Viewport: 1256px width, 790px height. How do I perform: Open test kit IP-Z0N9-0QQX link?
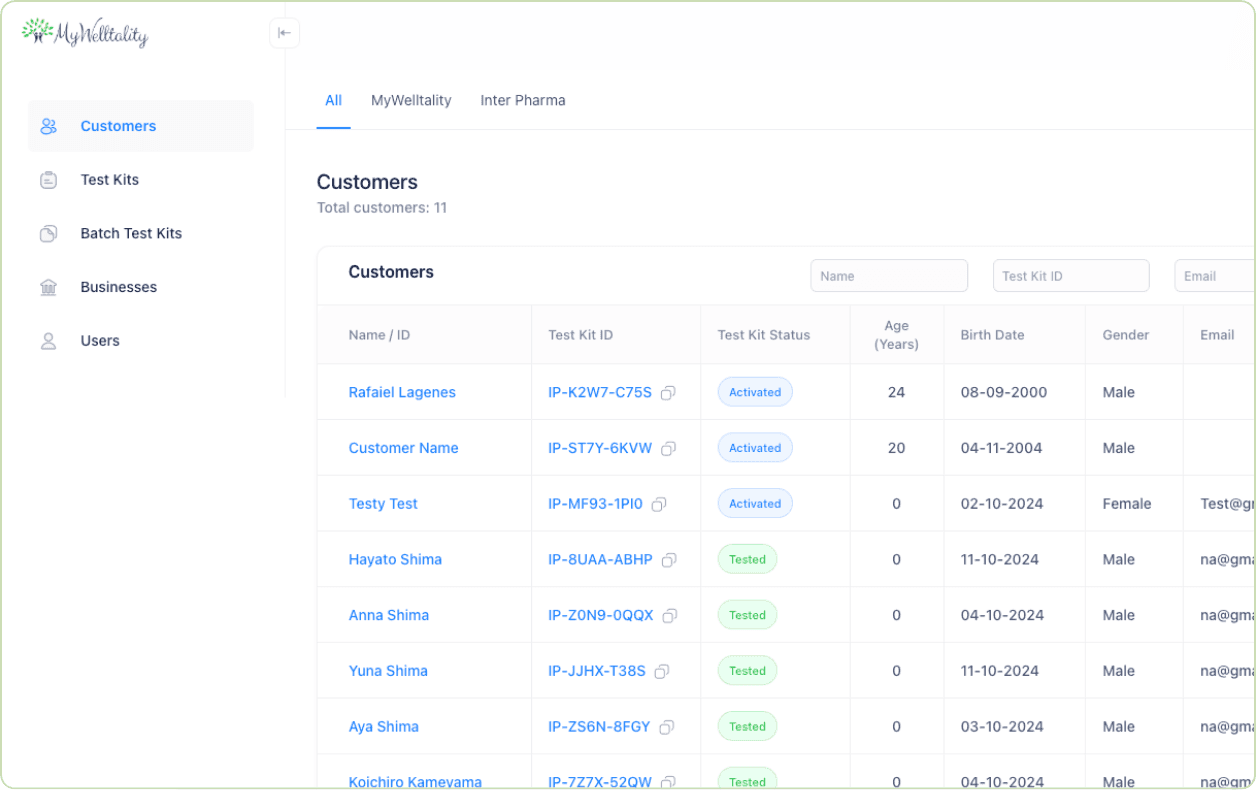[601, 615]
